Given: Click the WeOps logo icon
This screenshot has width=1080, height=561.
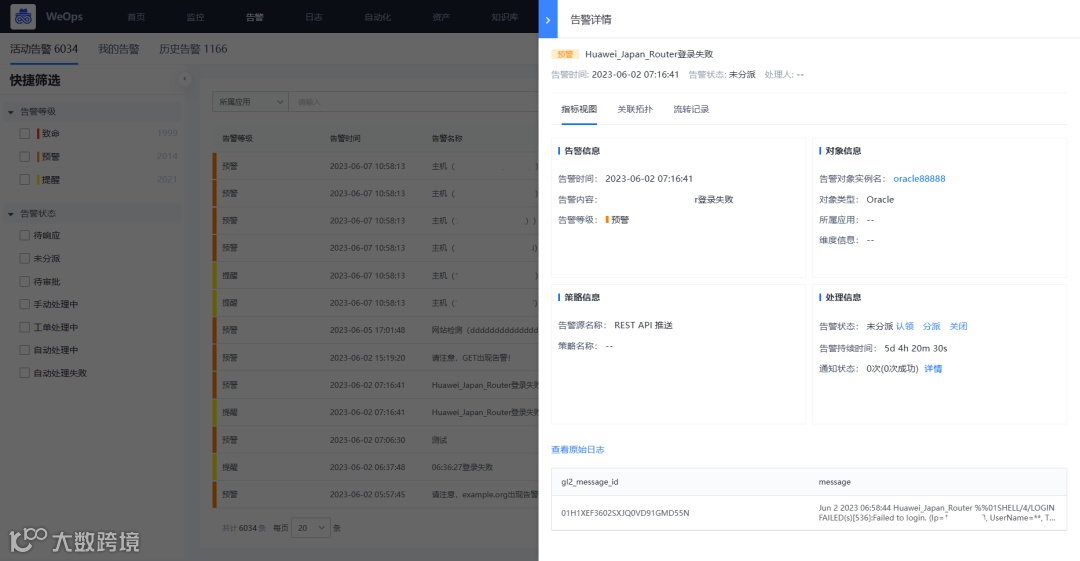Looking at the screenshot, I should 23,17.
